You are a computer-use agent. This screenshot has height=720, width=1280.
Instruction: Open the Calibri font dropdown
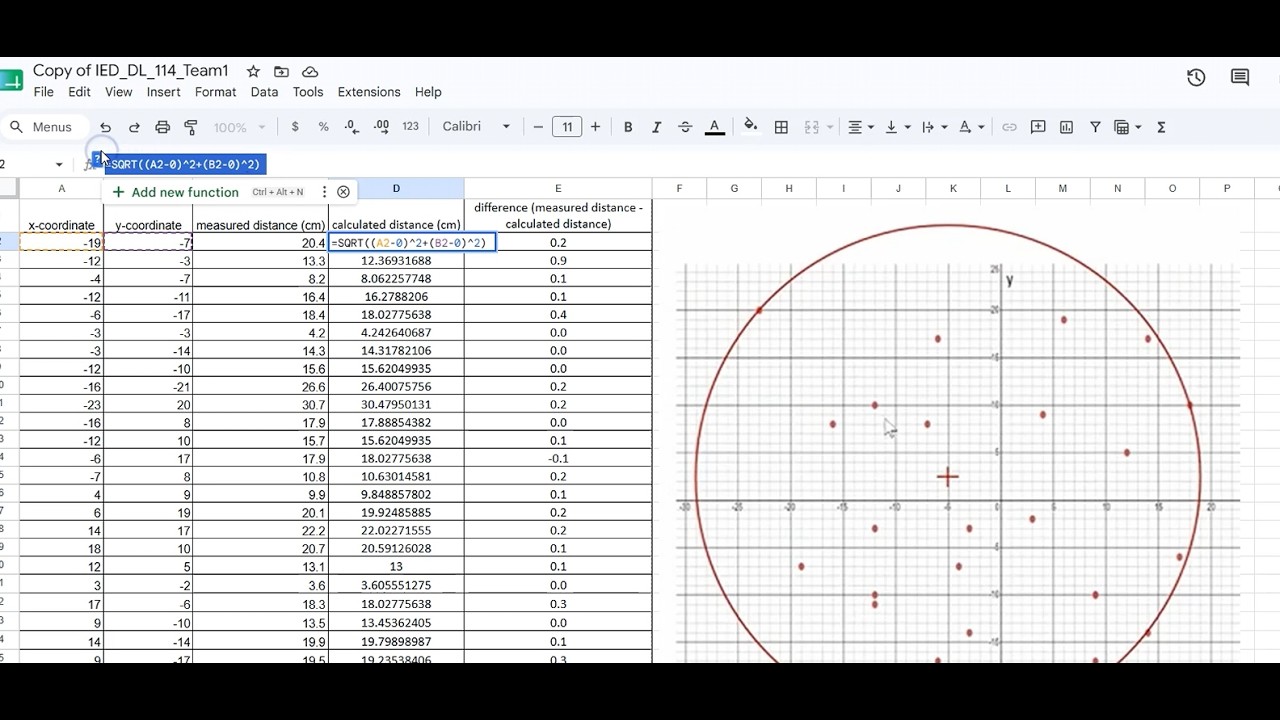coord(476,127)
